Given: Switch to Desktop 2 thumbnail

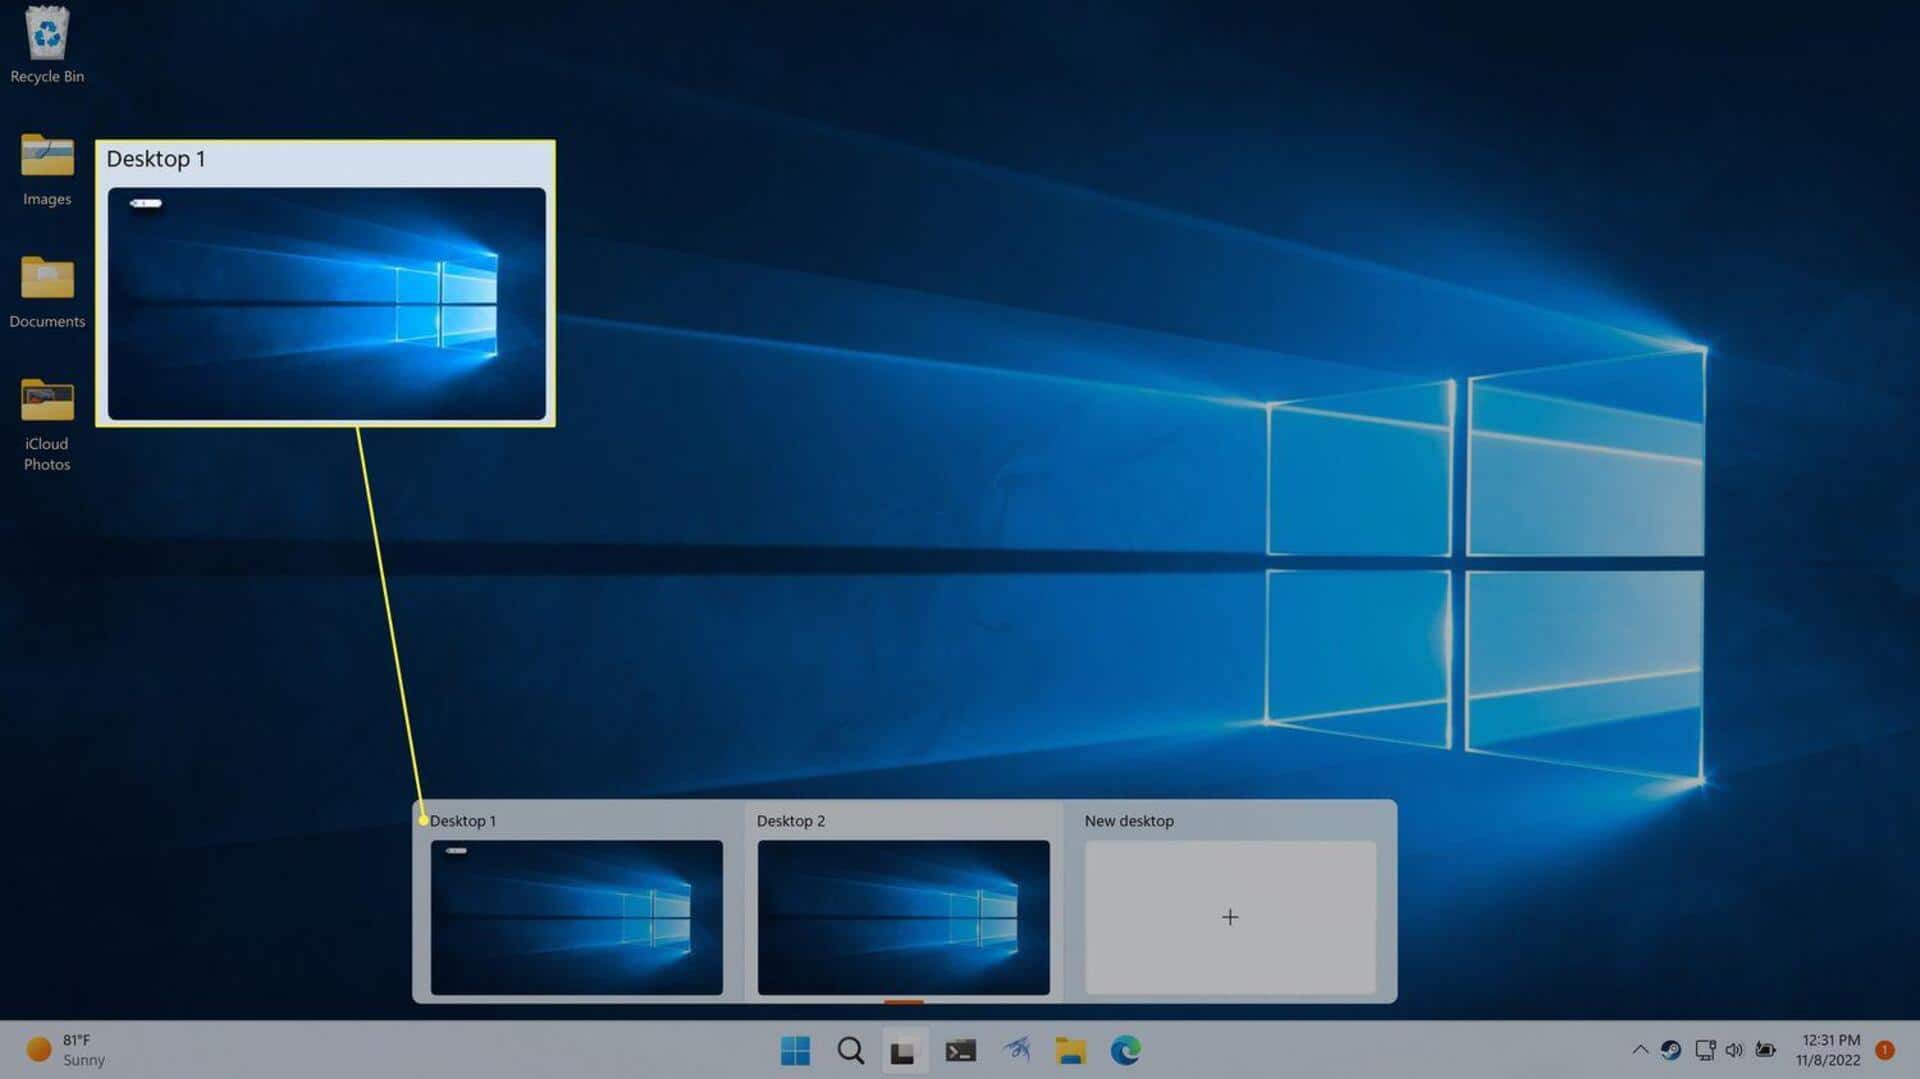Looking at the screenshot, I should [x=903, y=916].
